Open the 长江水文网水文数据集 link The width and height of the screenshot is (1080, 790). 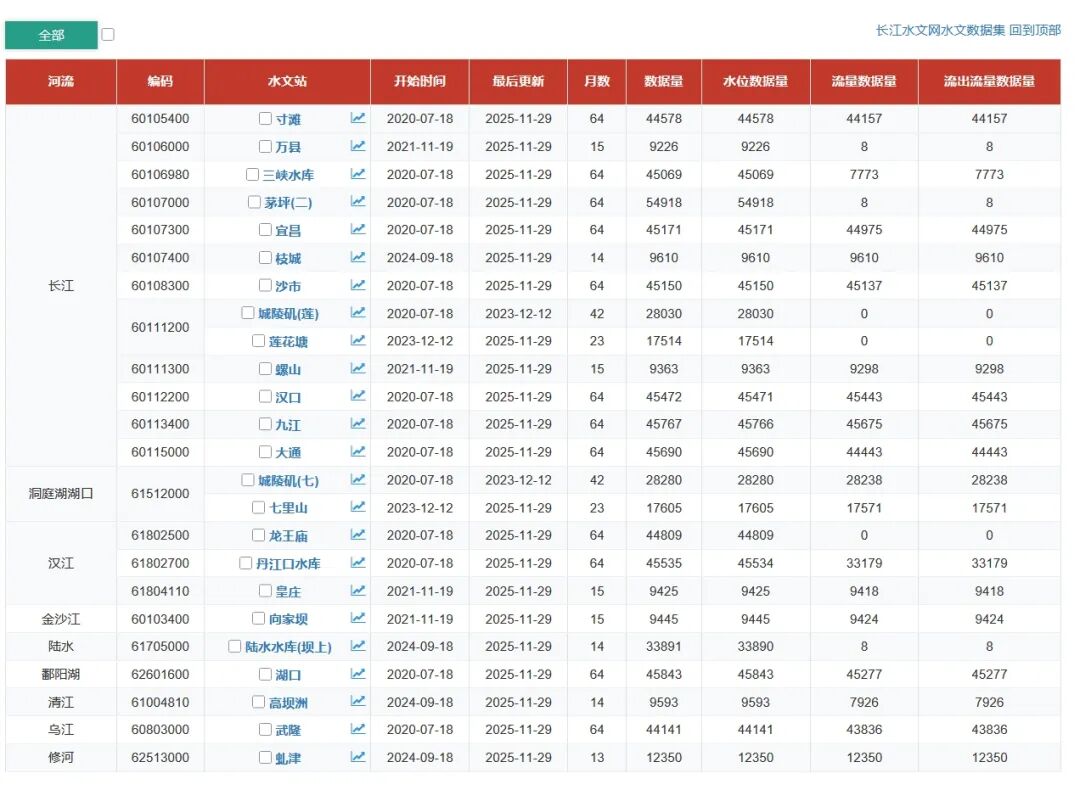pyautogui.click(x=940, y=30)
